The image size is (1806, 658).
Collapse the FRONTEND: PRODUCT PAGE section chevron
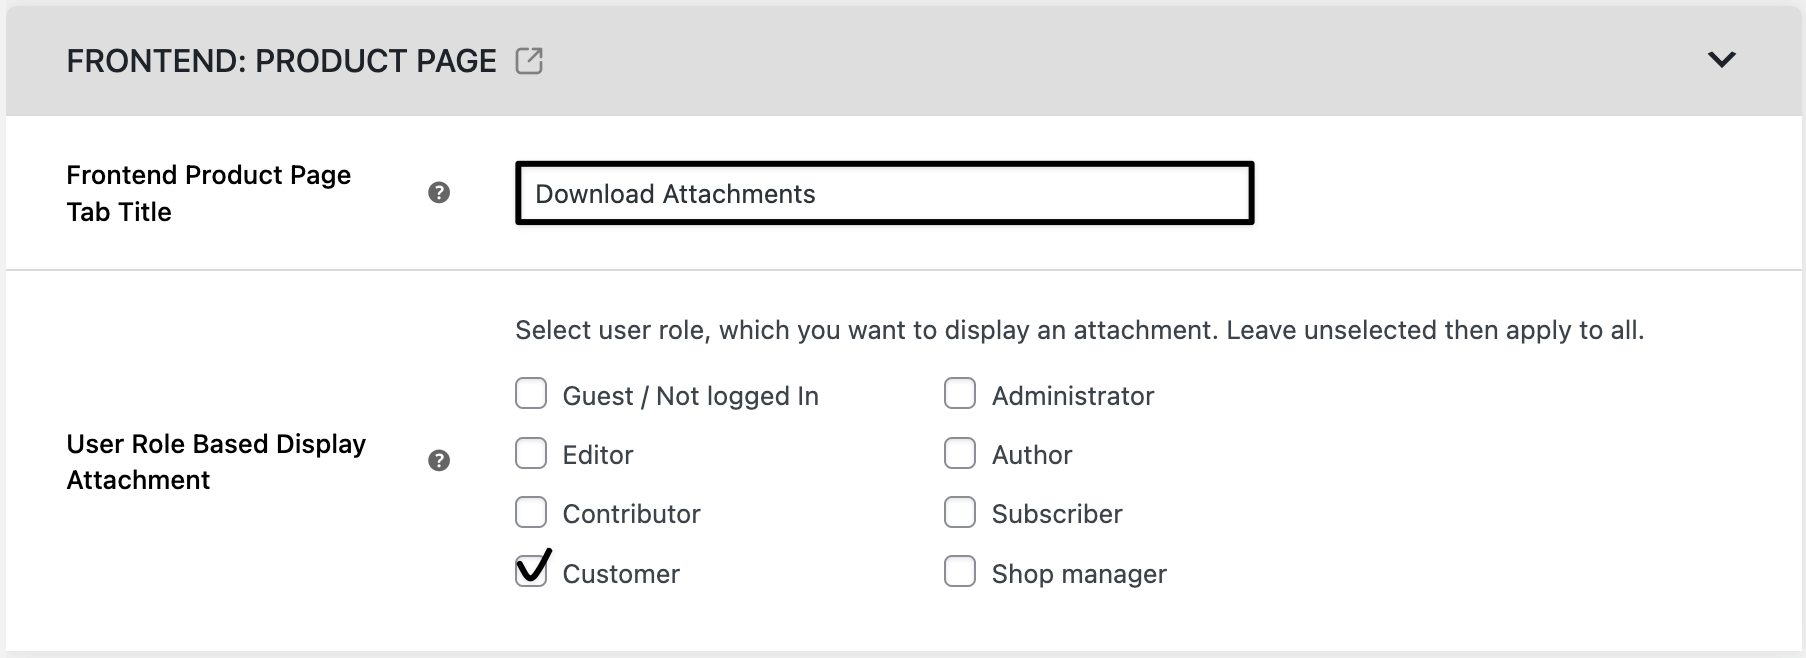(x=1723, y=60)
